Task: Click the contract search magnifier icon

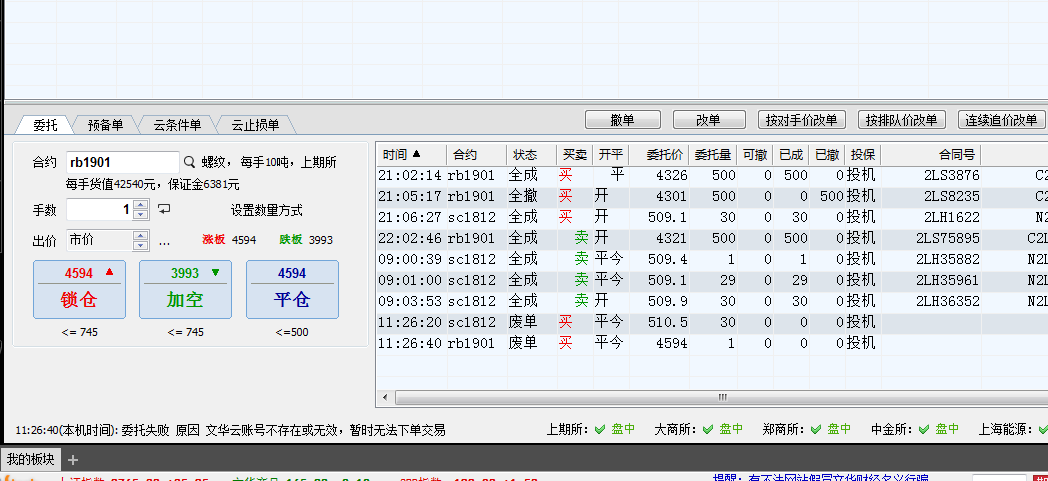Action: click(189, 162)
